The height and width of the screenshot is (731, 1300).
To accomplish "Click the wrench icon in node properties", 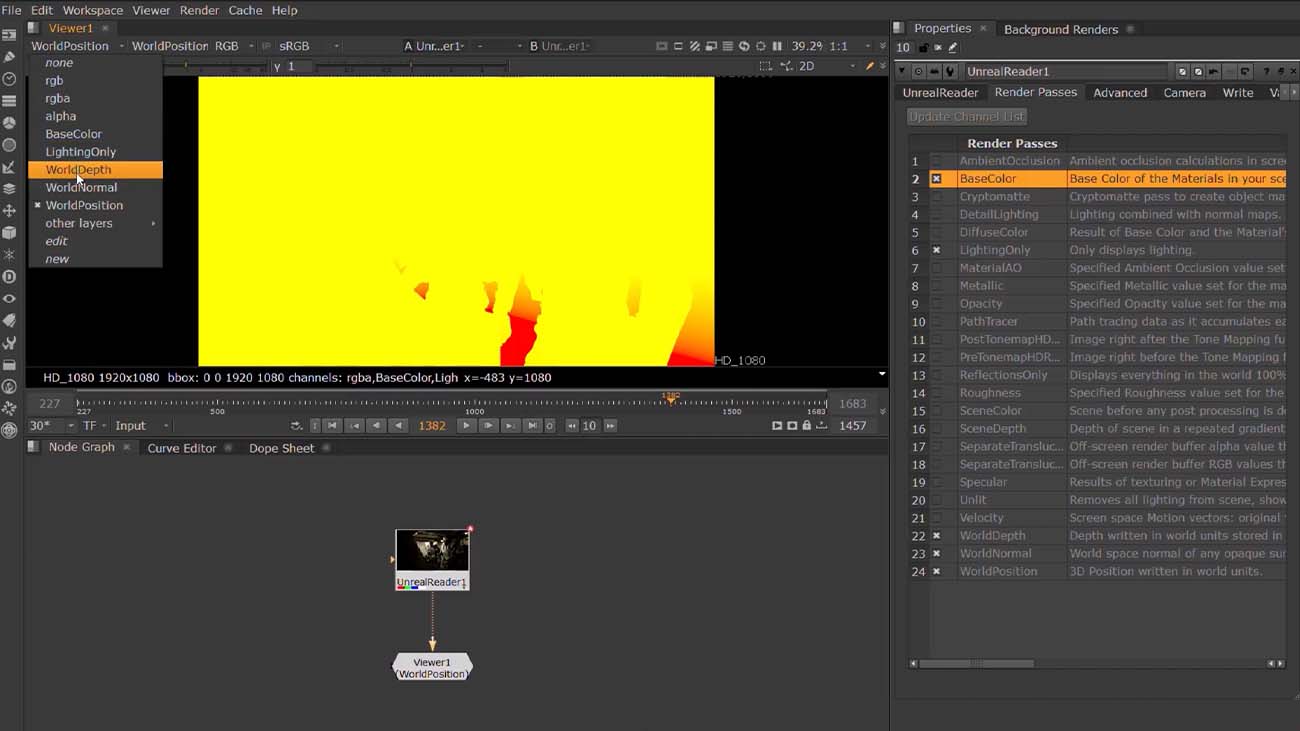I will (x=951, y=72).
